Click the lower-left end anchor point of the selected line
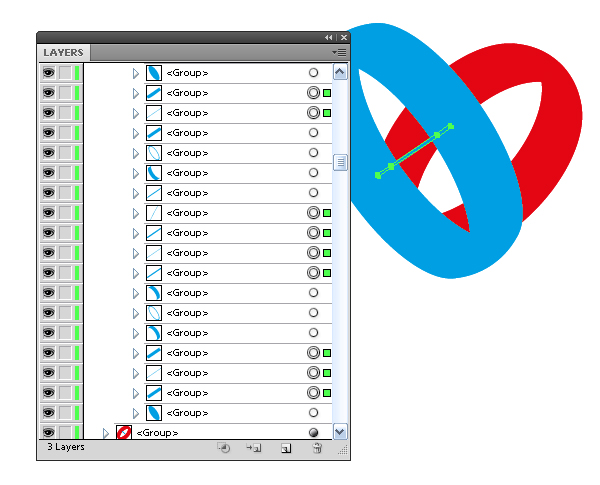600x485 pixels. (378, 175)
